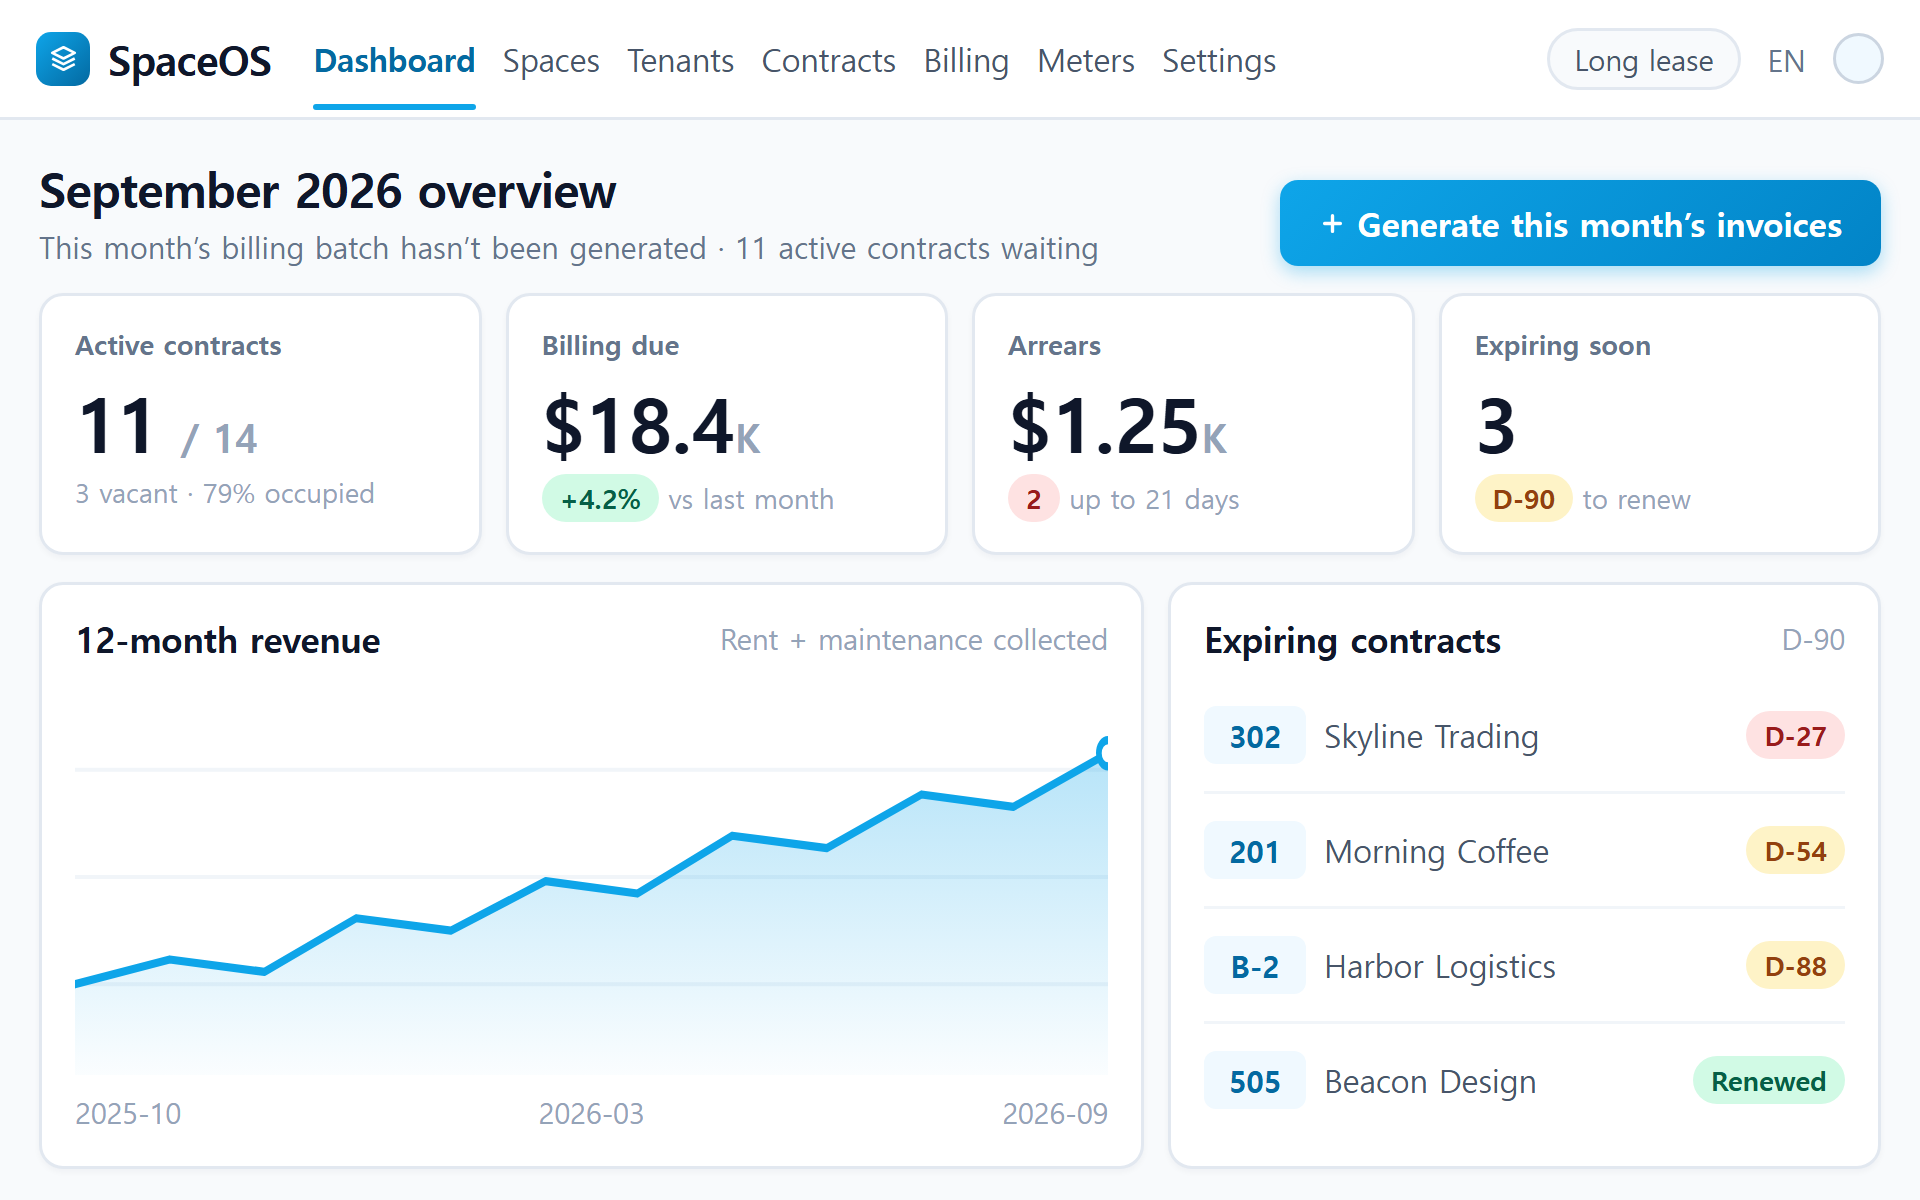Open the Harbor Logistics contract row
Screen dimensions: 1920x1200
coord(1524,966)
